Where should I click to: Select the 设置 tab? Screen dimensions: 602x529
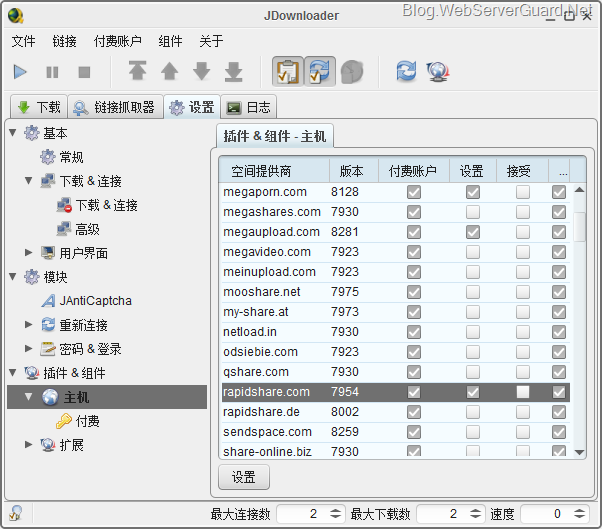point(192,107)
